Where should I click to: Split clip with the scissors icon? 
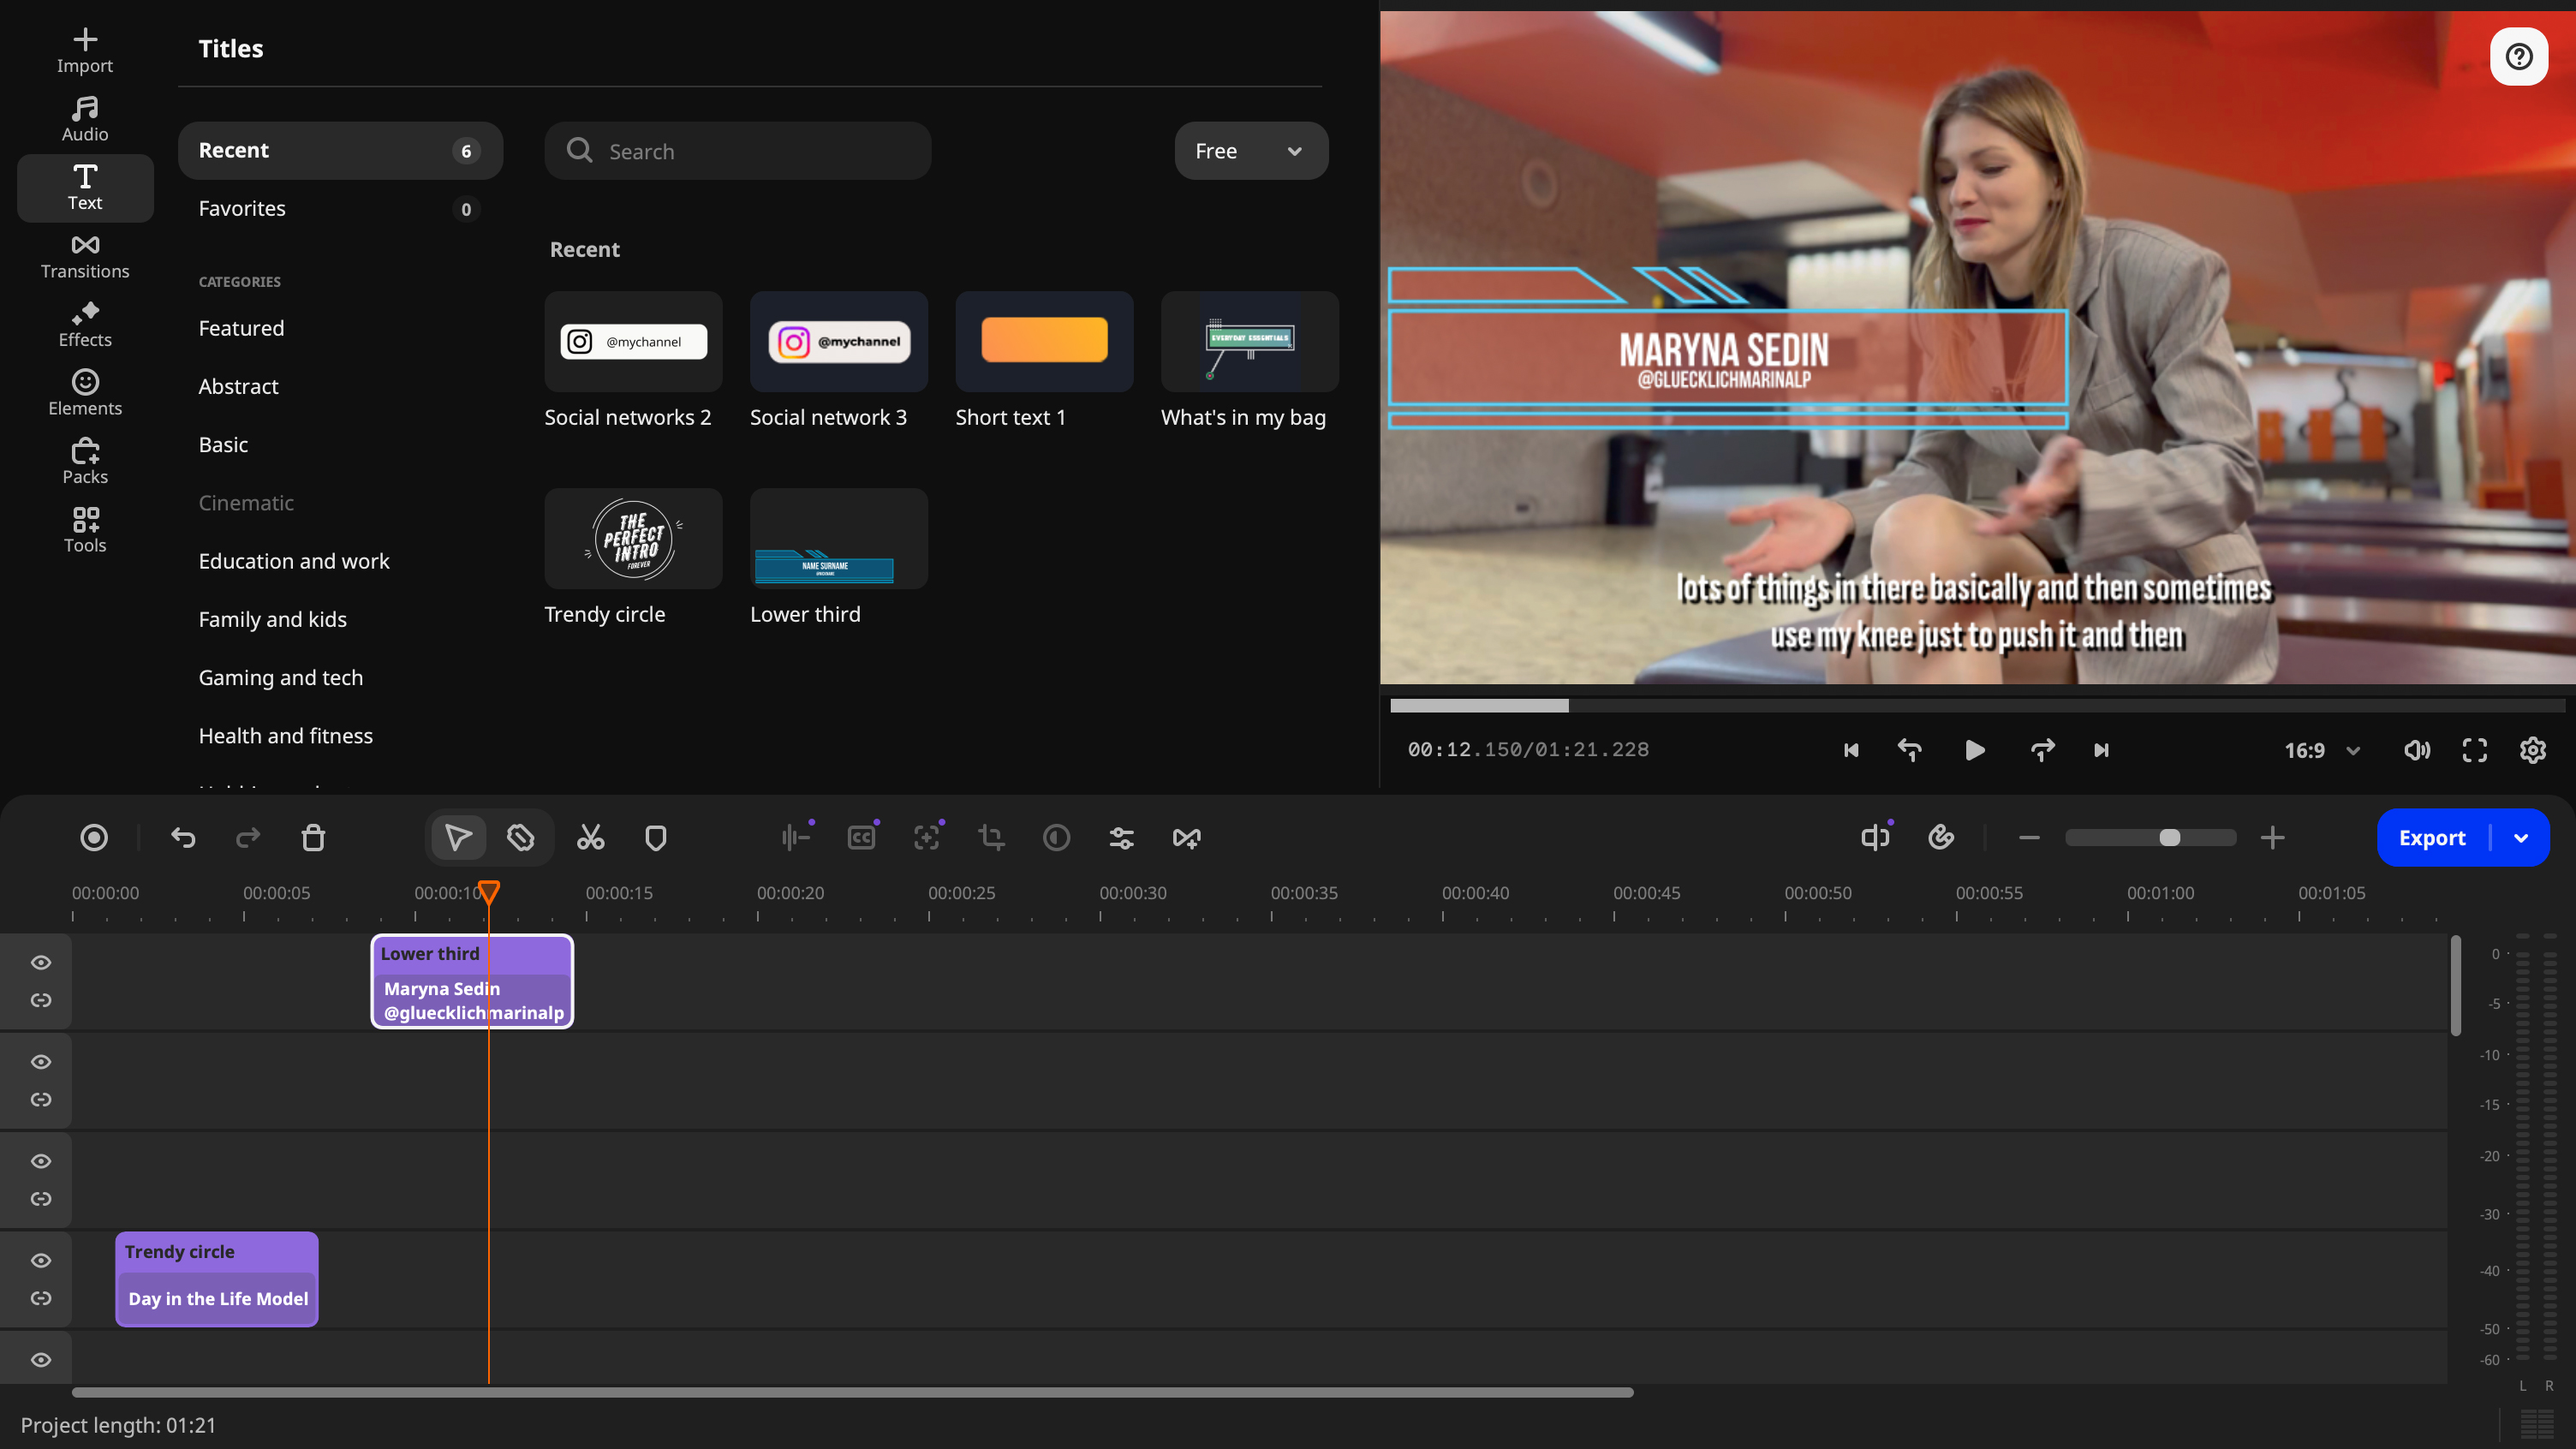[x=590, y=837]
